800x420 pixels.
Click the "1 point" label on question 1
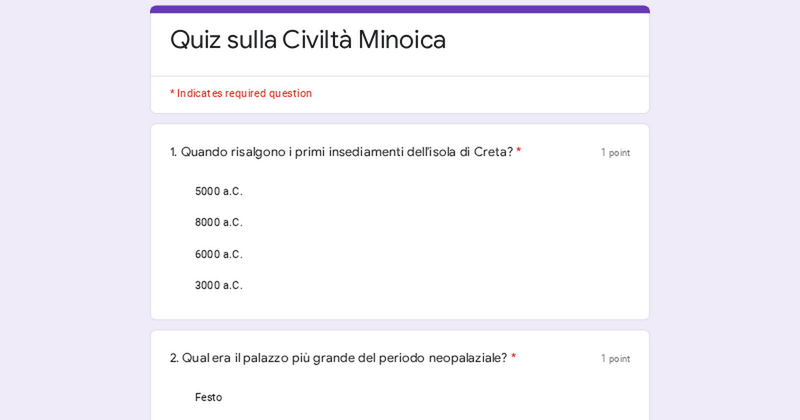615,153
